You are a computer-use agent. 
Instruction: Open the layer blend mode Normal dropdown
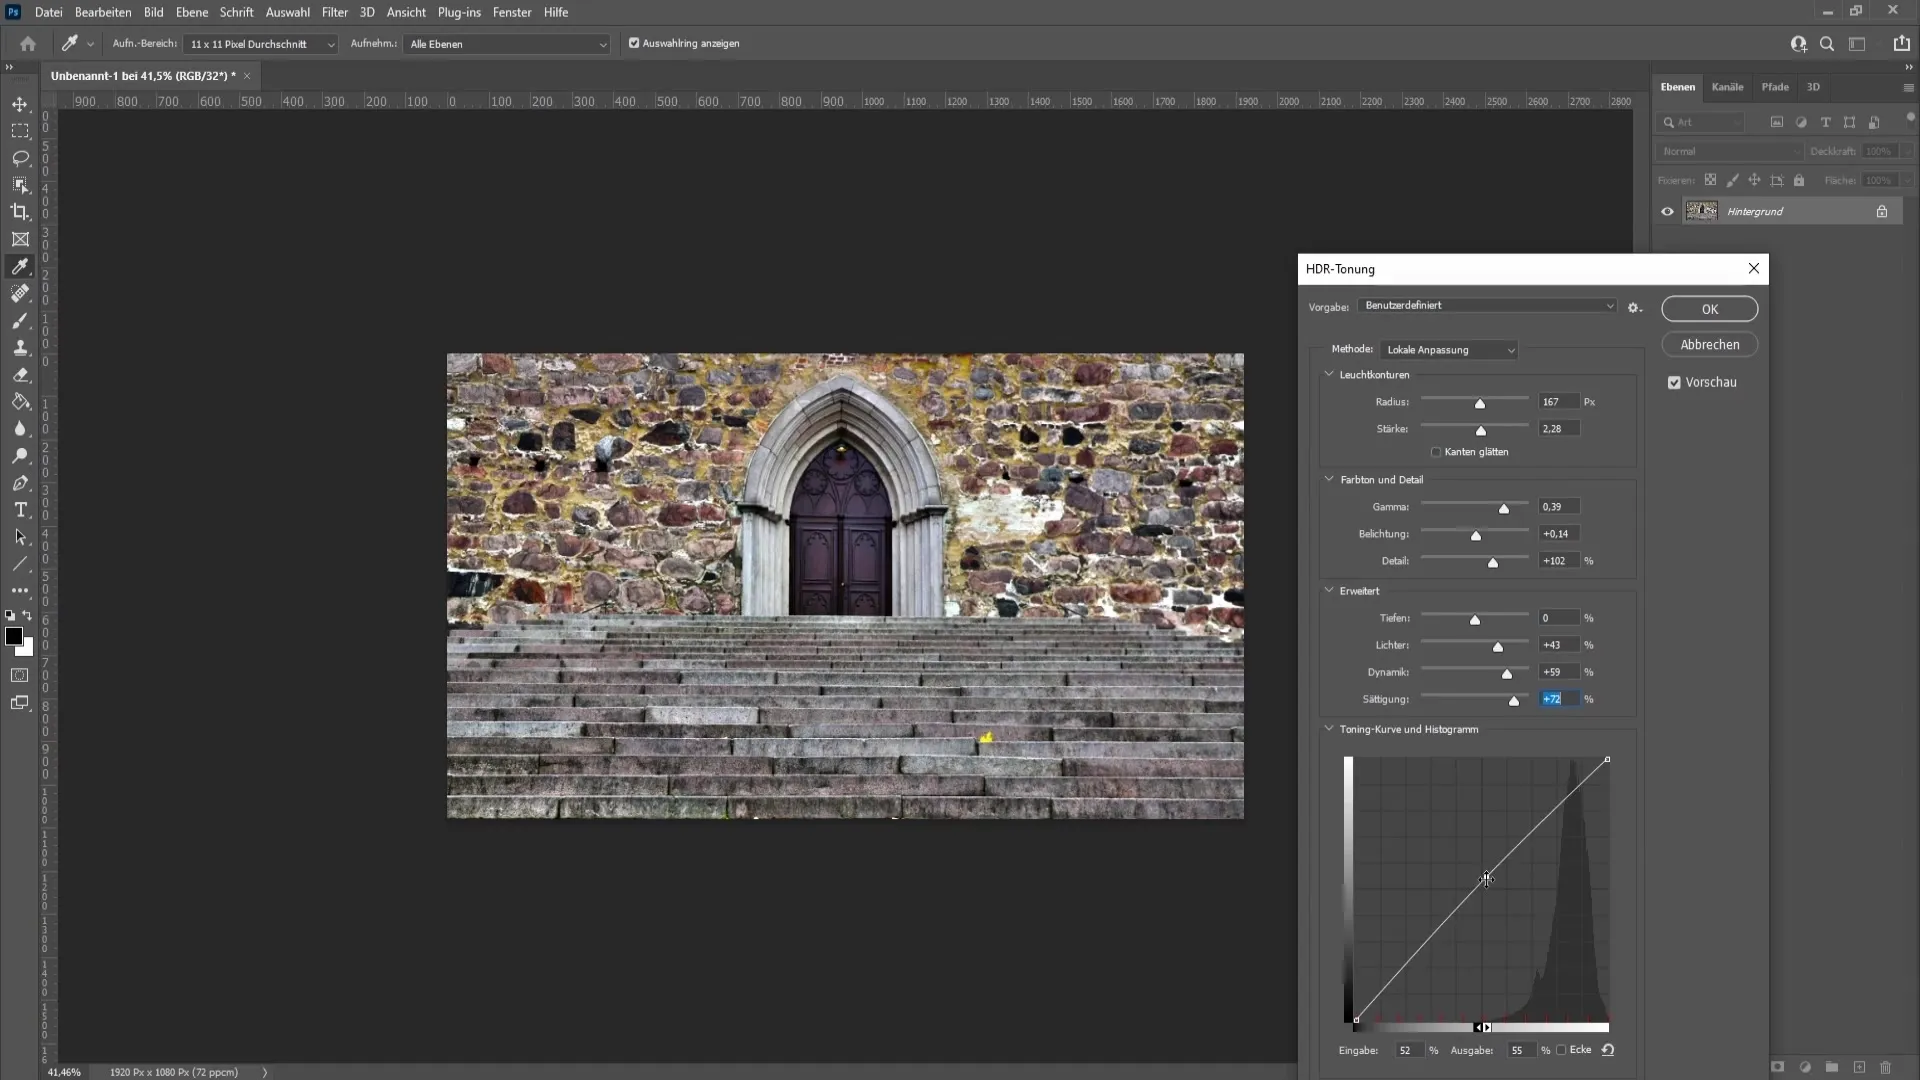click(x=1729, y=151)
